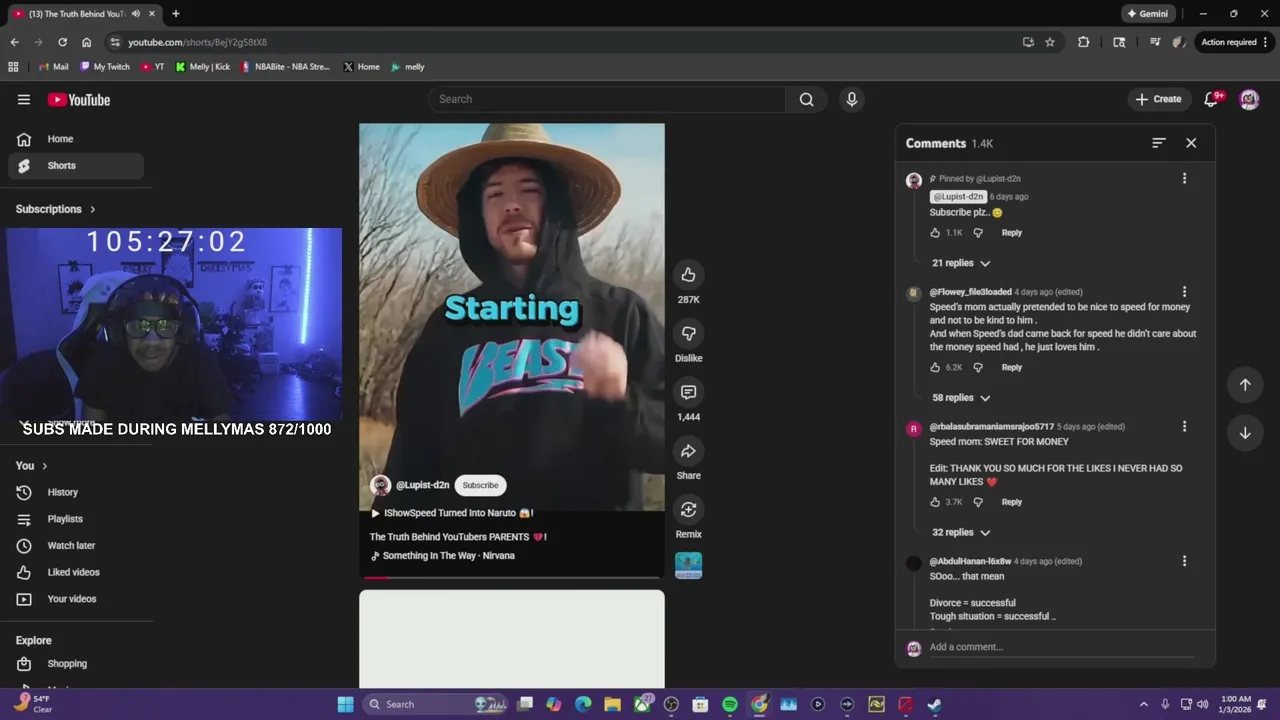Open the account avatar menu

click(x=1249, y=99)
